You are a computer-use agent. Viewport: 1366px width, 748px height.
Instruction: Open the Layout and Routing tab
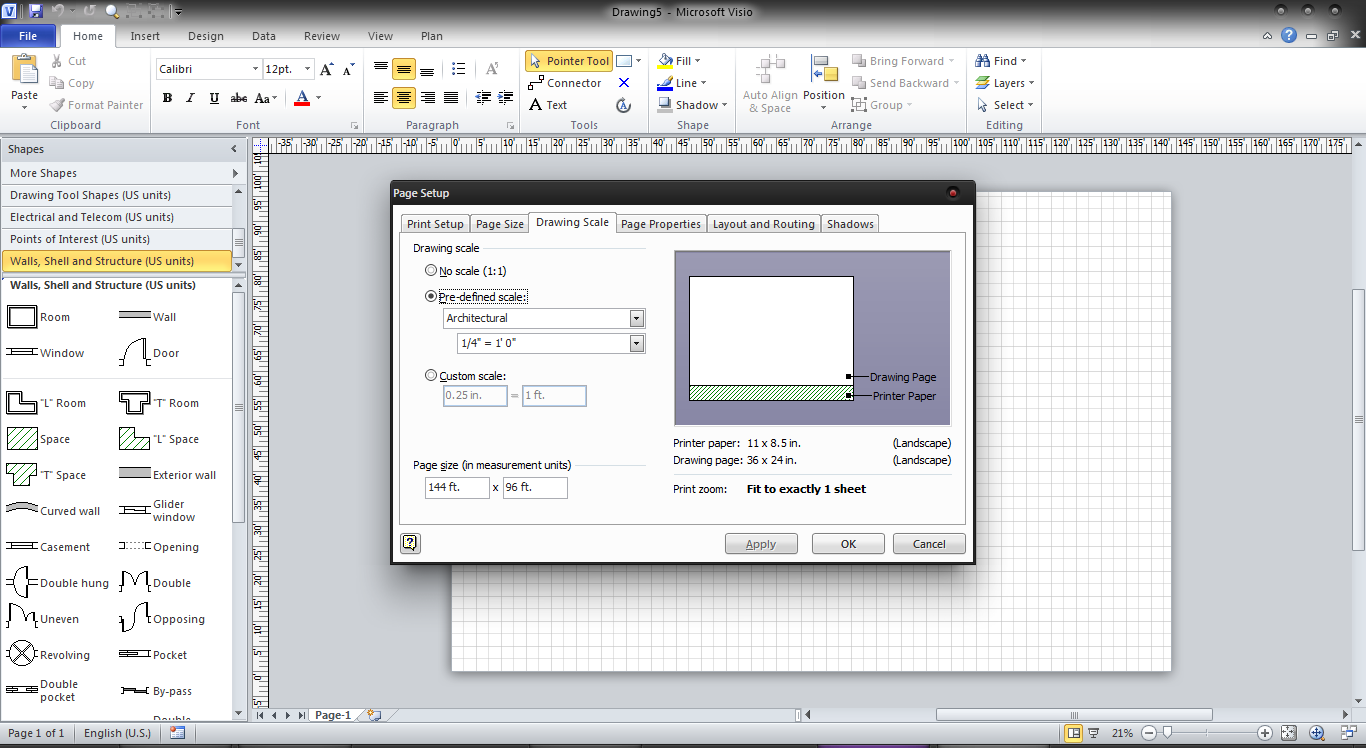[764, 224]
